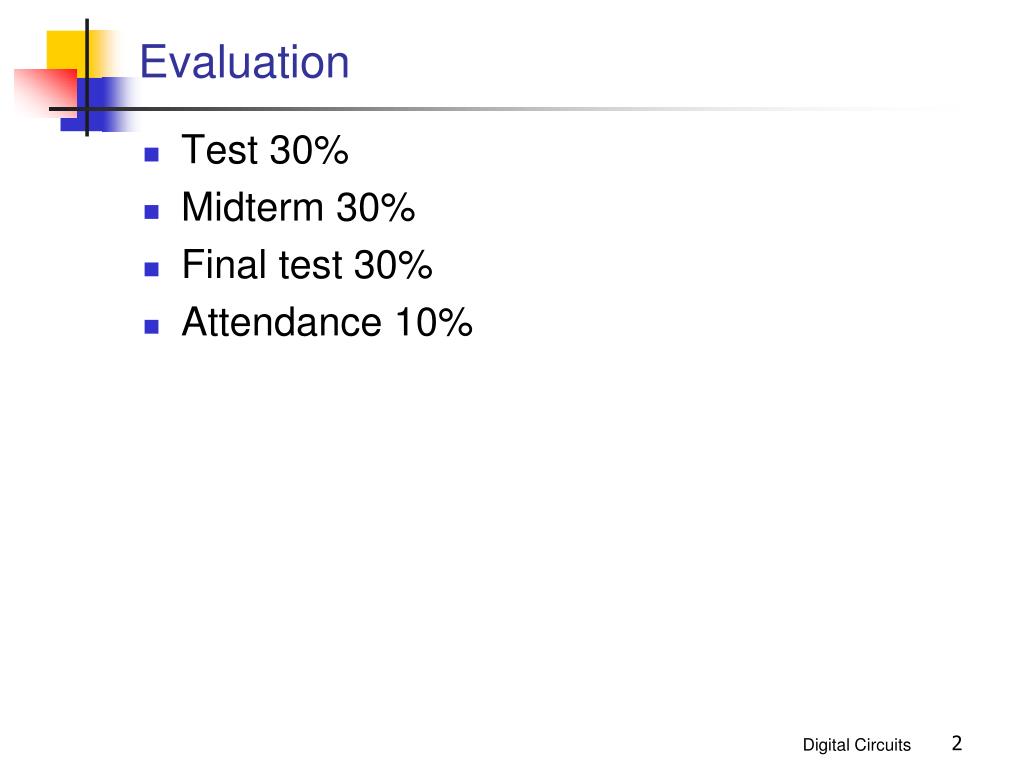Click the word Attendance

coord(281,322)
